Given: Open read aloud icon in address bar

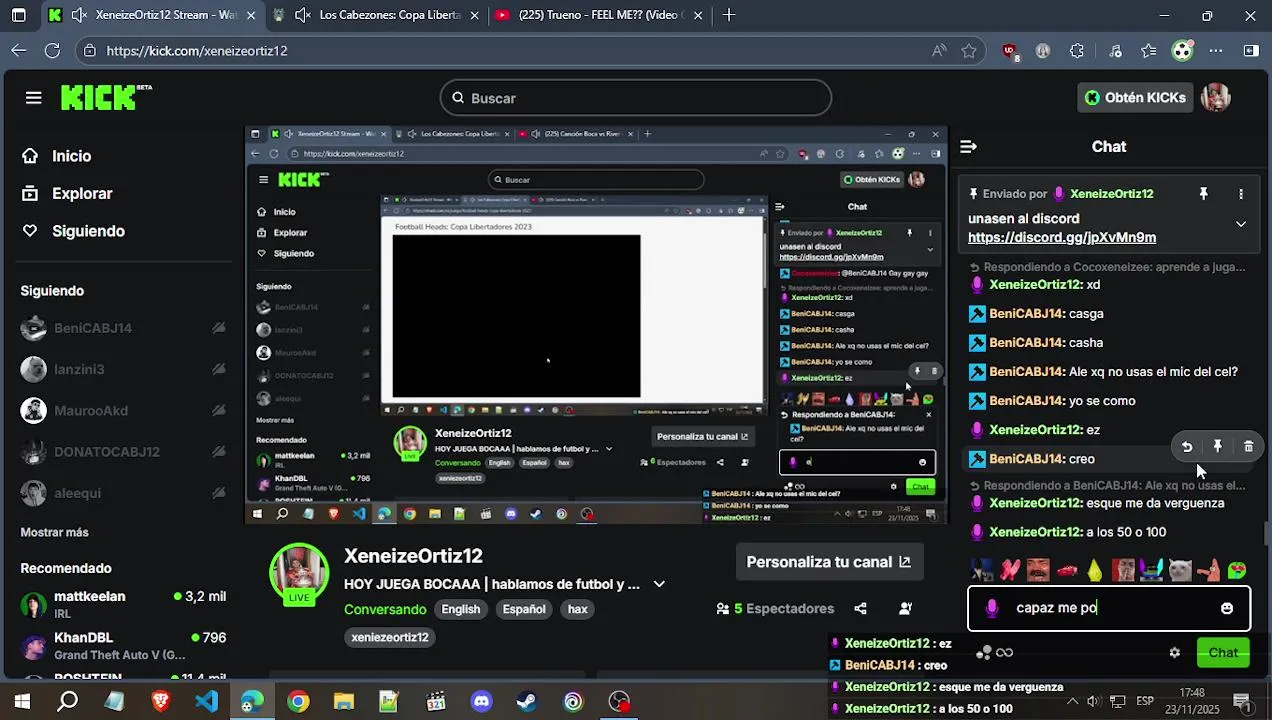Looking at the screenshot, I should (938, 51).
